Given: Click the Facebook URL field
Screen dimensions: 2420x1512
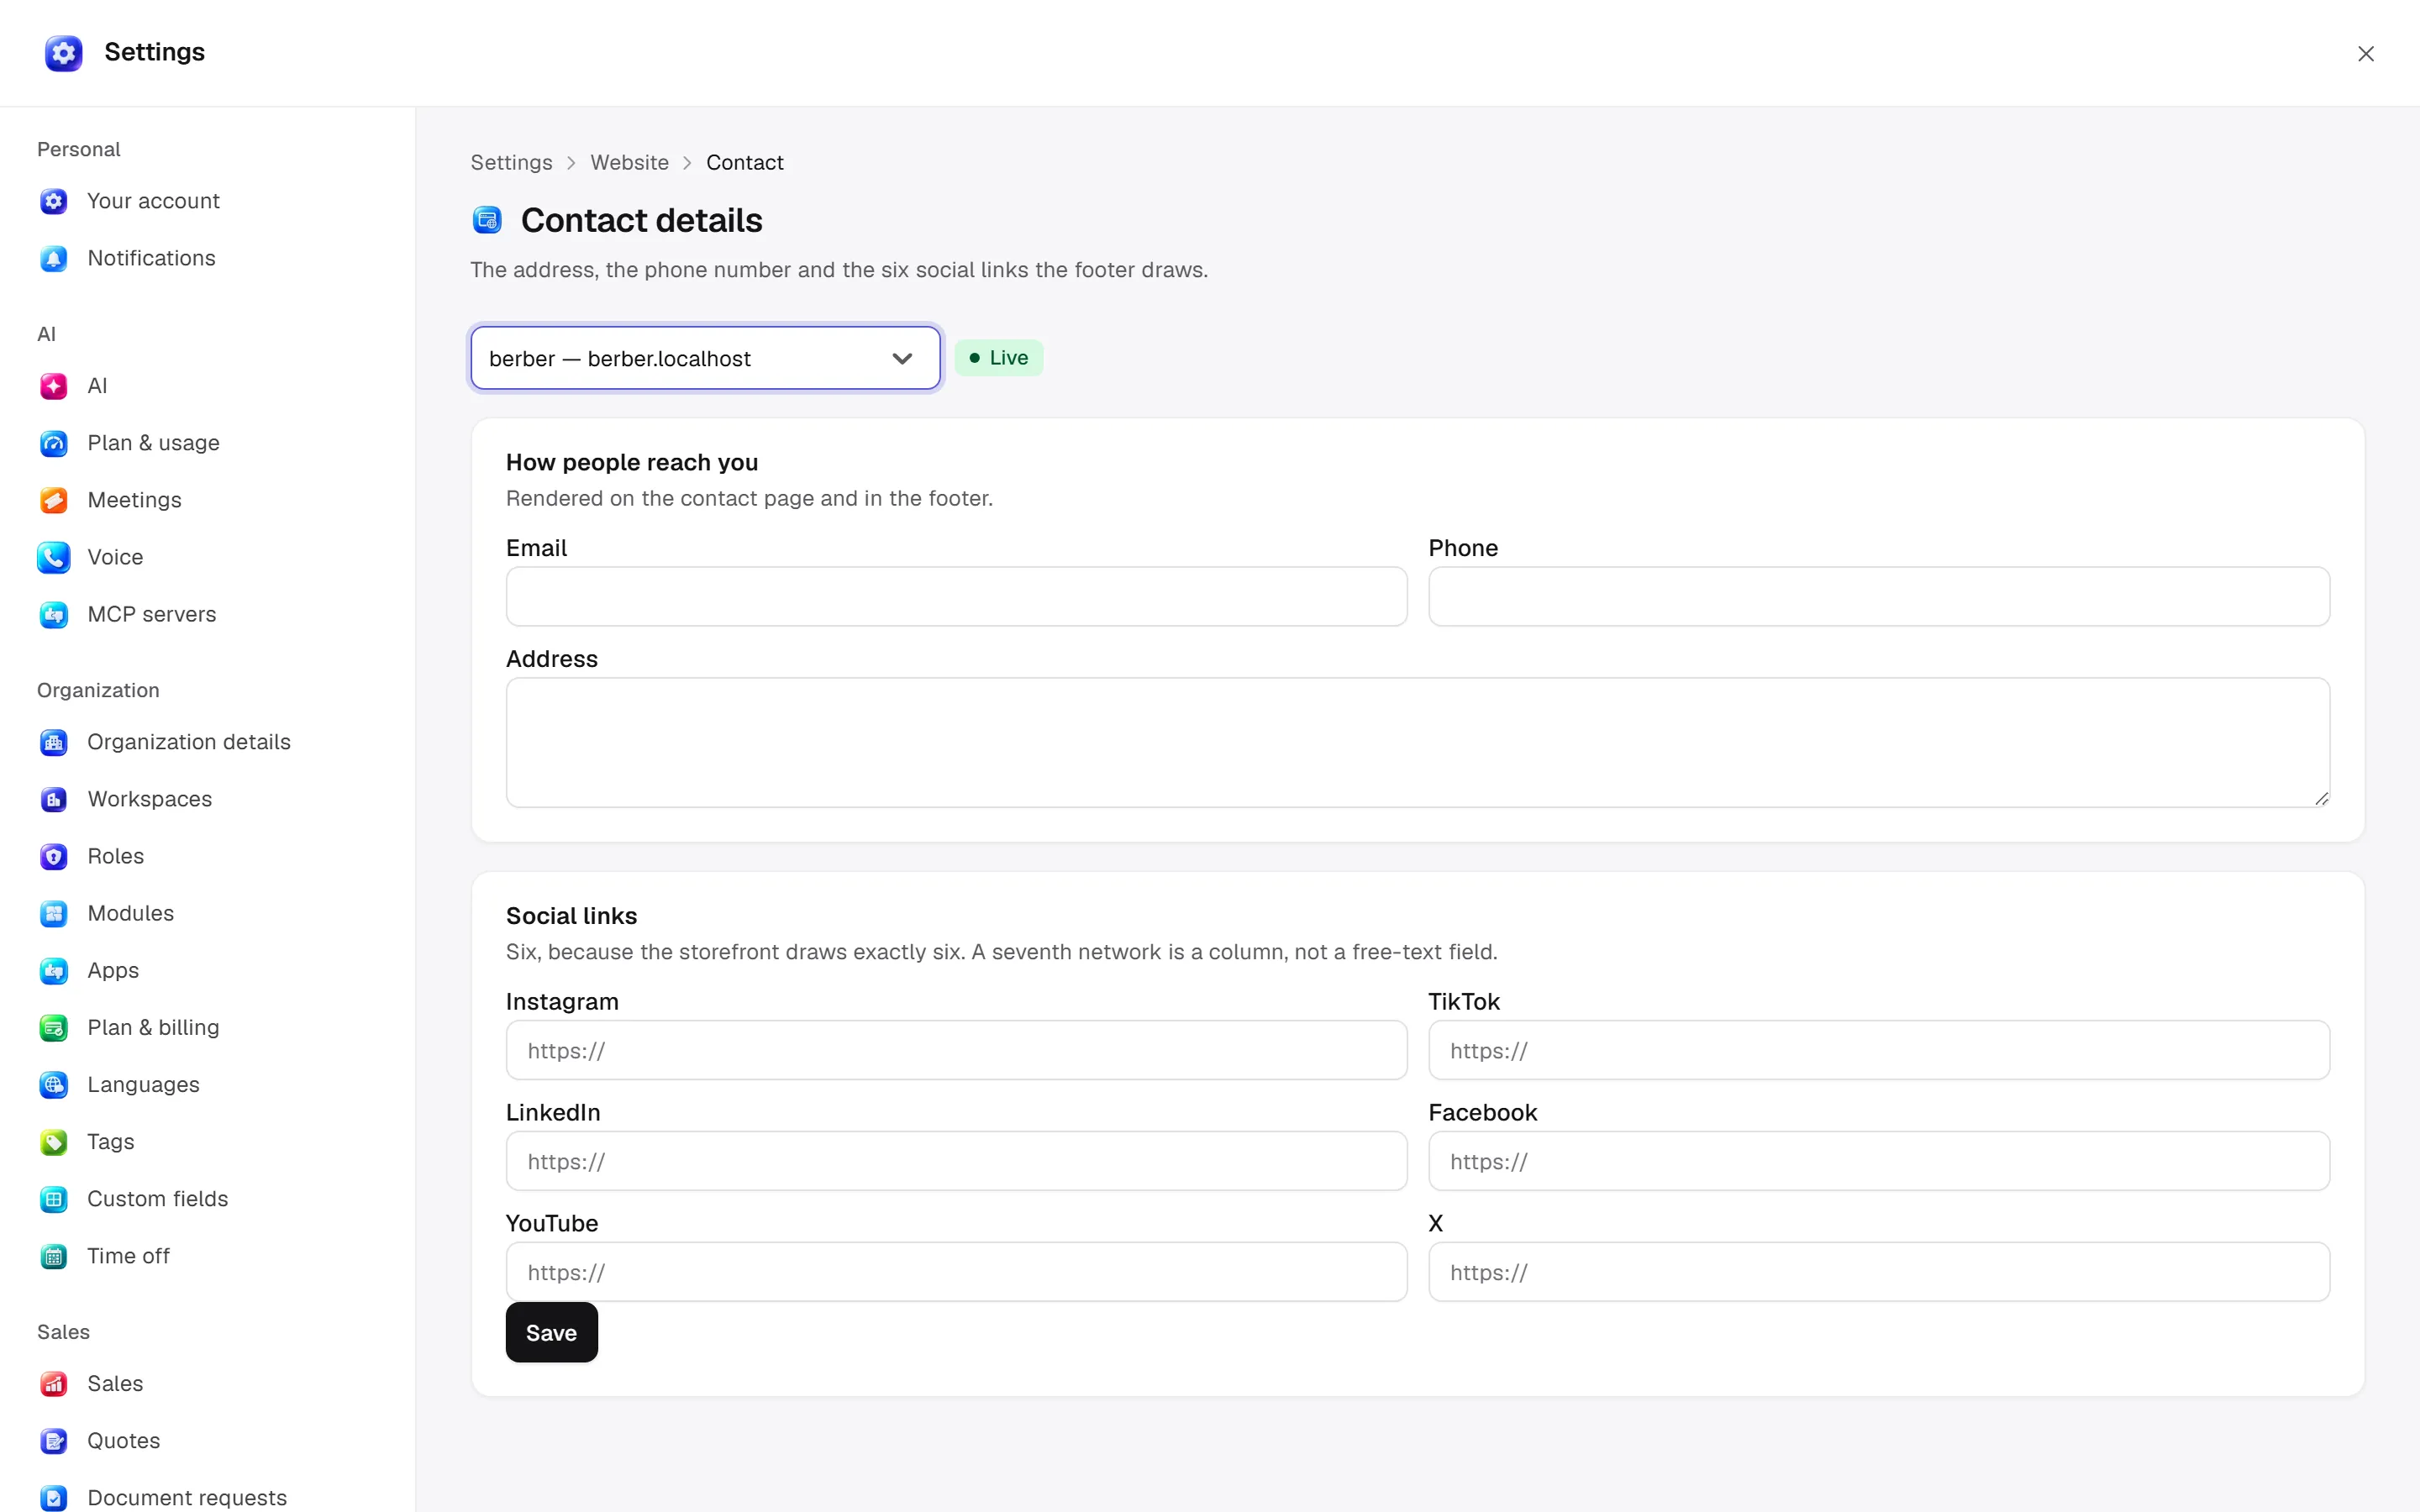Looking at the screenshot, I should point(1878,1161).
